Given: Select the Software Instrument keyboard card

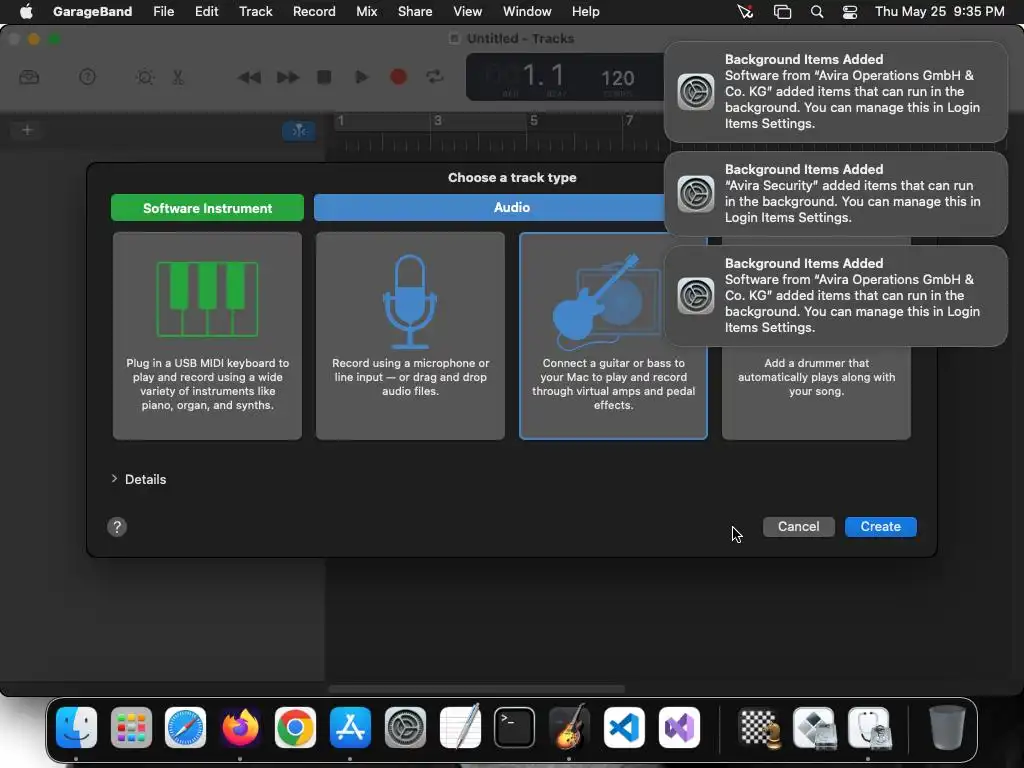Looking at the screenshot, I should click(207, 336).
